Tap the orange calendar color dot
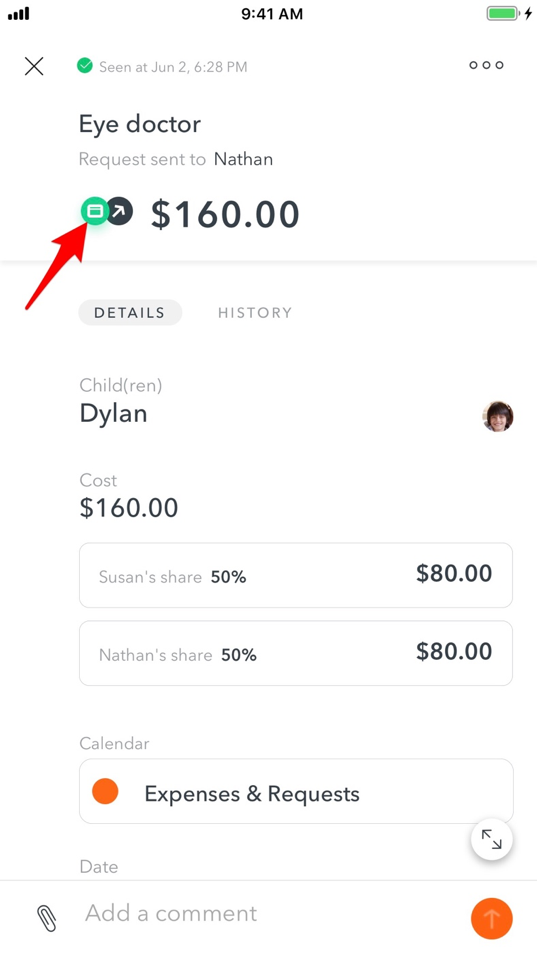This screenshot has height=956, width=537. pyautogui.click(x=105, y=791)
